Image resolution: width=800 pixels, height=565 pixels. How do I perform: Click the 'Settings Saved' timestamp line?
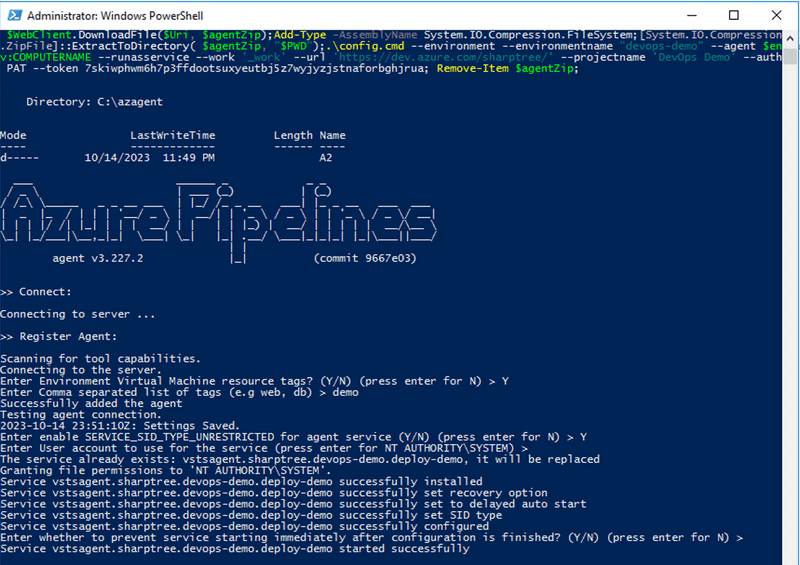[x=120, y=425]
